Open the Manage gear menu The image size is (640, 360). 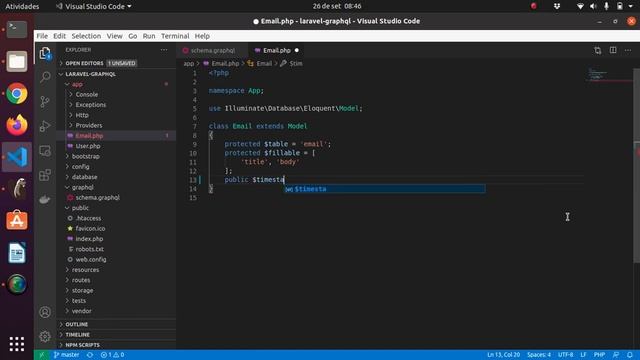click(45, 336)
